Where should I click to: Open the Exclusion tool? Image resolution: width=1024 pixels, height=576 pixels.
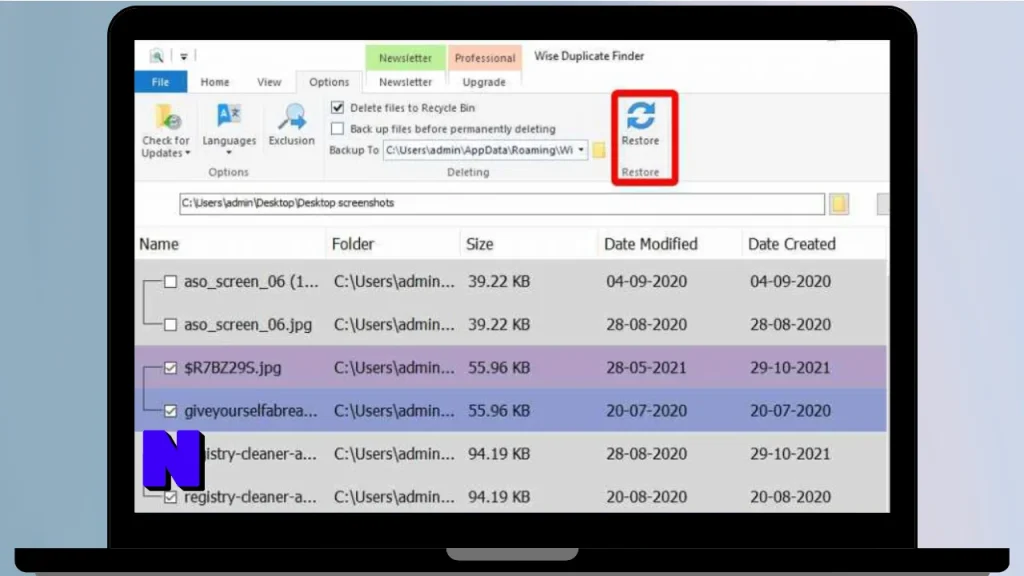[x=291, y=125]
